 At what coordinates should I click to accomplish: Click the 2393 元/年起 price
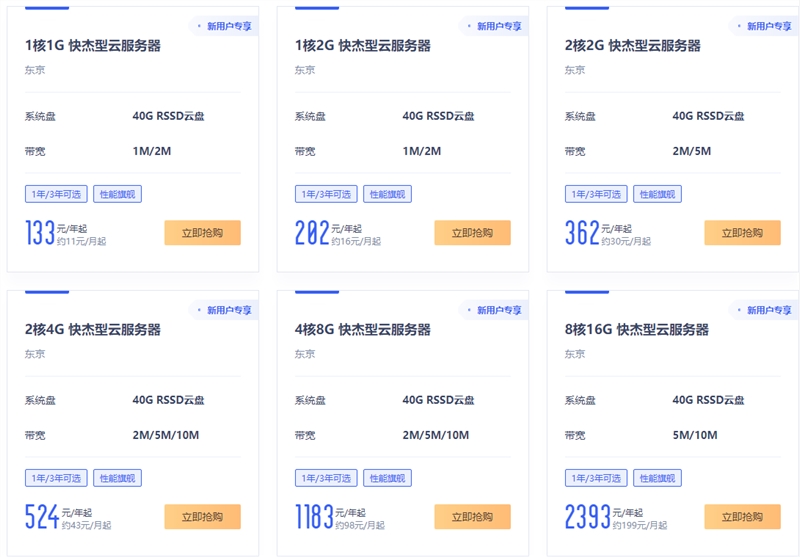point(604,516)
